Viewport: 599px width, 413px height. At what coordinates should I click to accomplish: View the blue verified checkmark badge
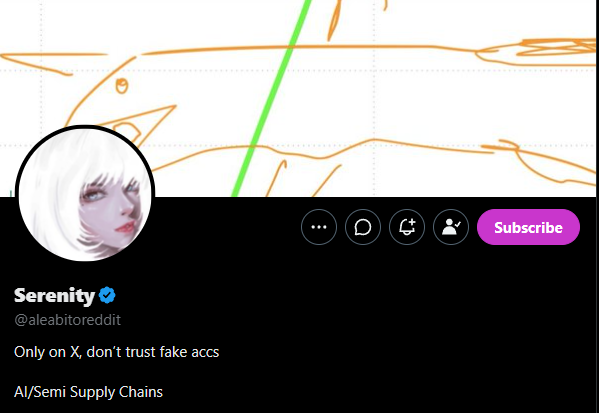point(107,295)
